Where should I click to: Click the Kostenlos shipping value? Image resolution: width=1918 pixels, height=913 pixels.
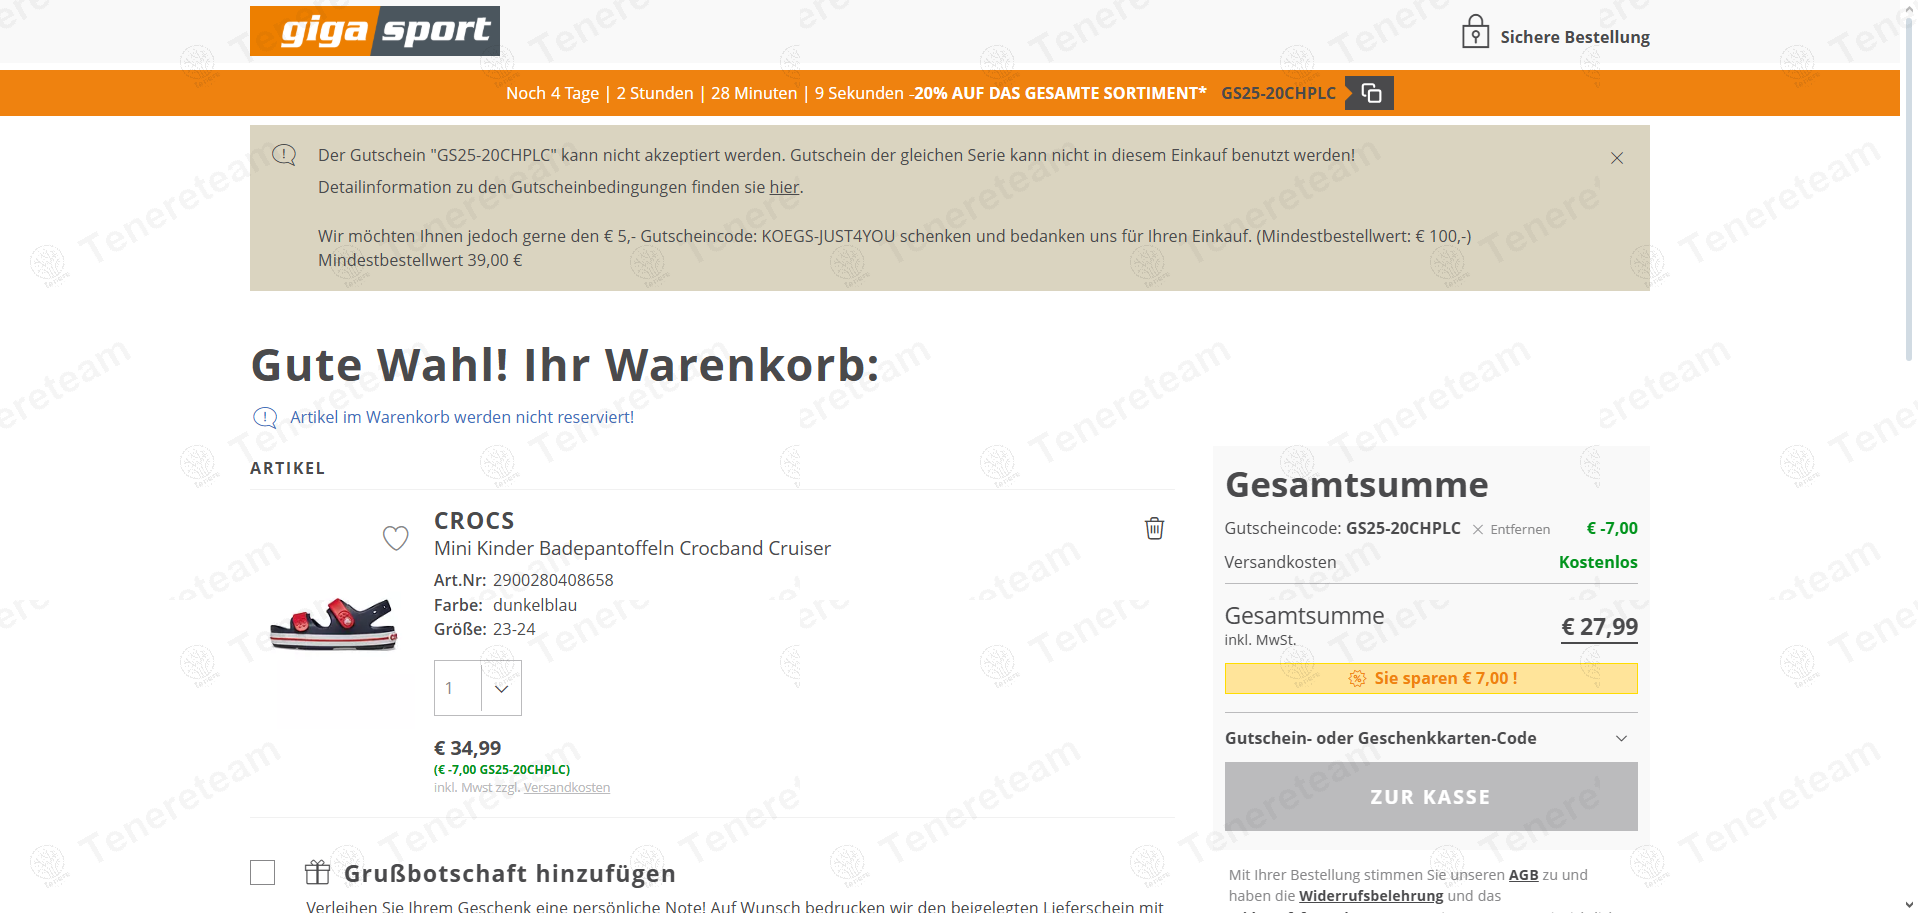tap(1598, 562)
